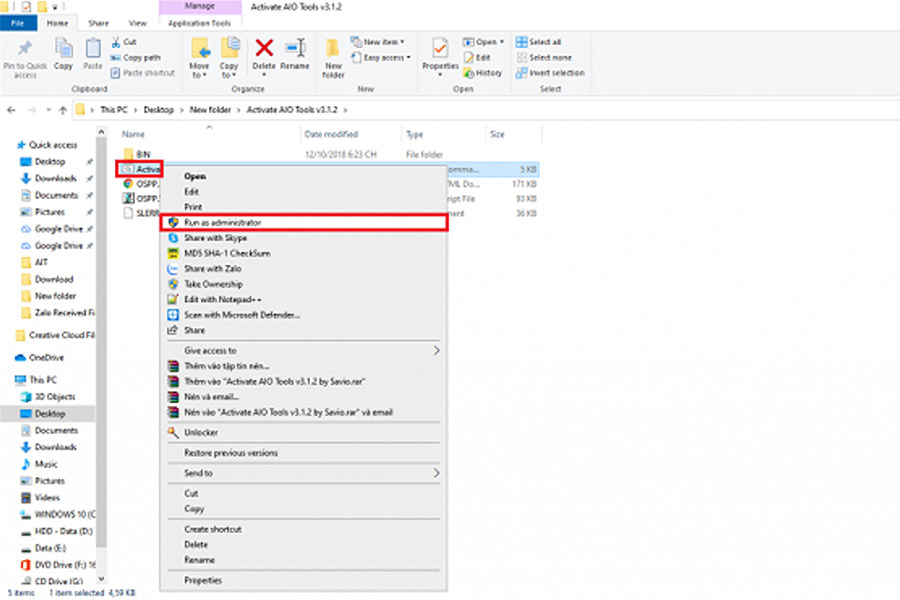Select Google Drive in Quick access
900x600 pixels.
click(58, 229)
